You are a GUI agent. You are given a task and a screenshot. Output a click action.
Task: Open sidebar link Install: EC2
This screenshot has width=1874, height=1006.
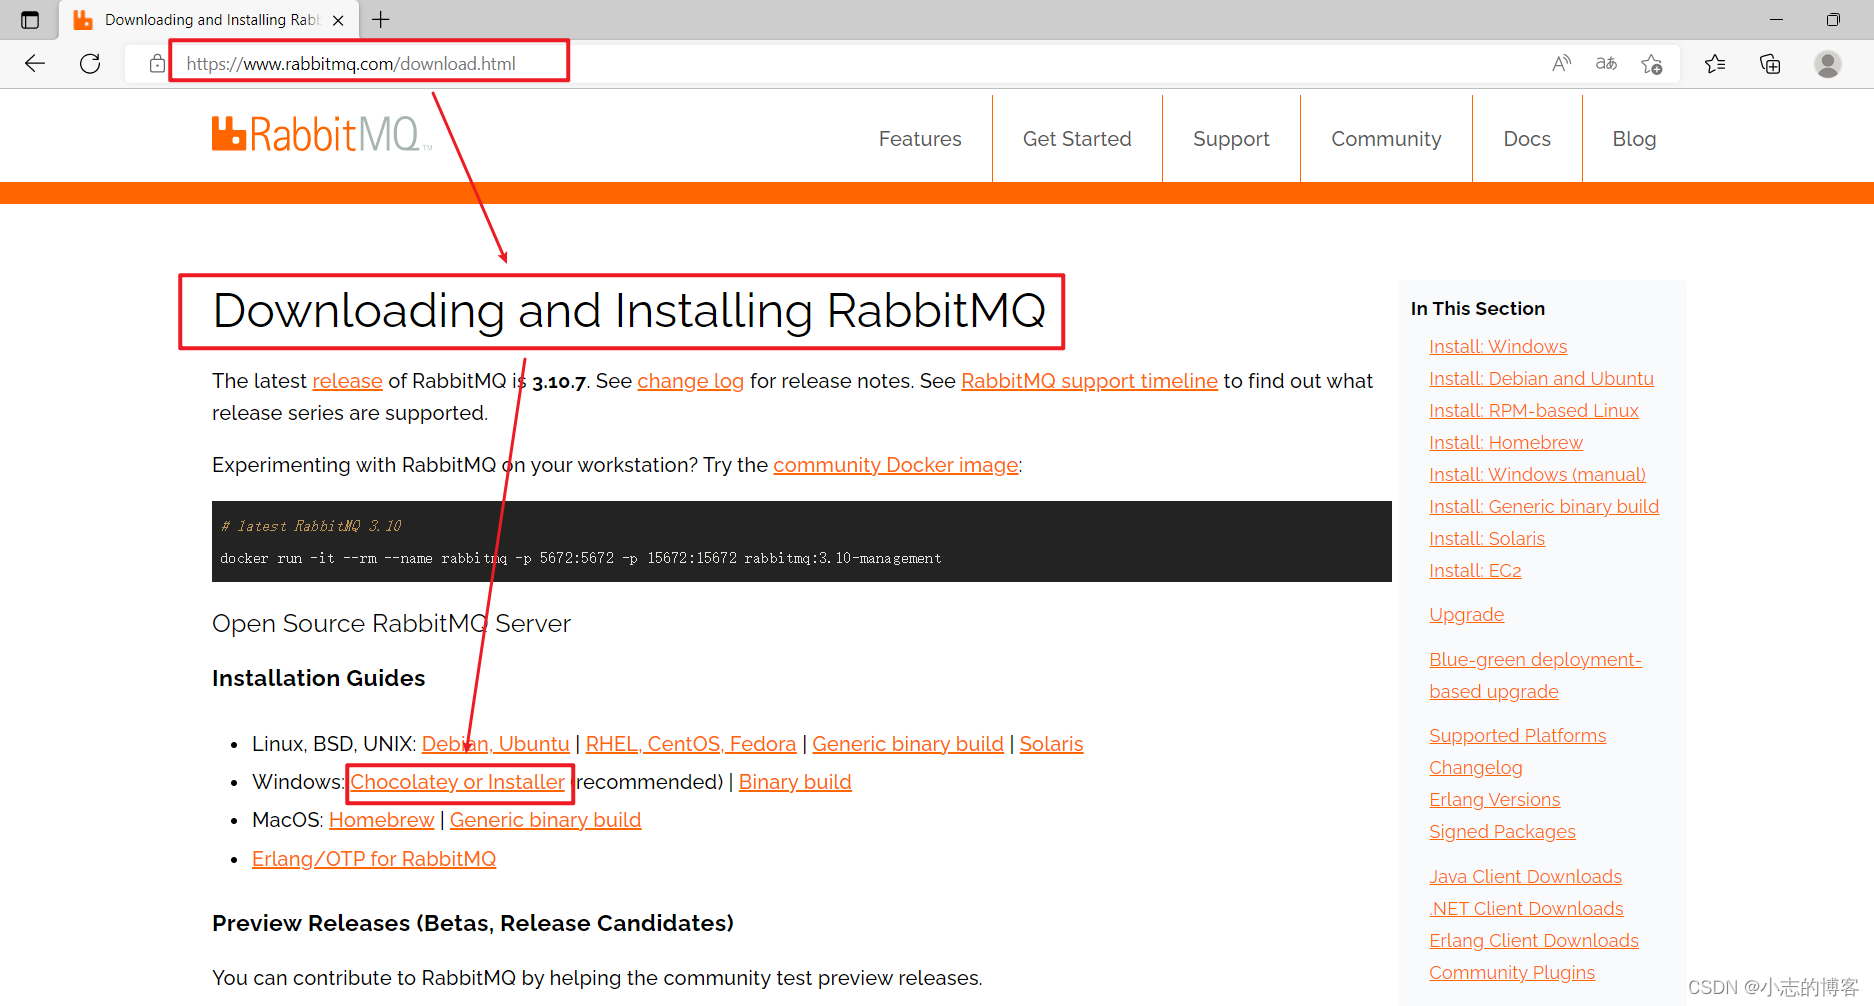tap(1475, 571)
